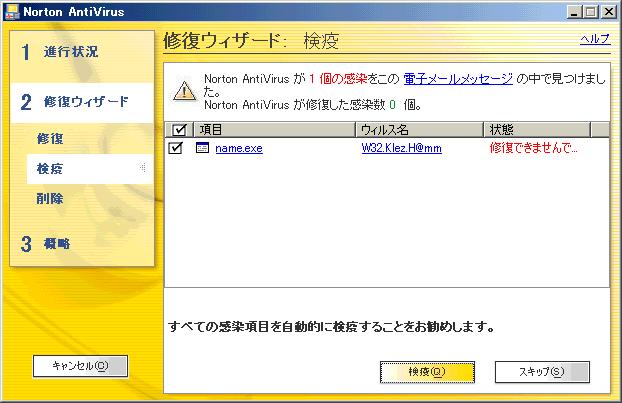Close the Norton AntiVirus window
This screenshot has width=622, height=403.
609,12
